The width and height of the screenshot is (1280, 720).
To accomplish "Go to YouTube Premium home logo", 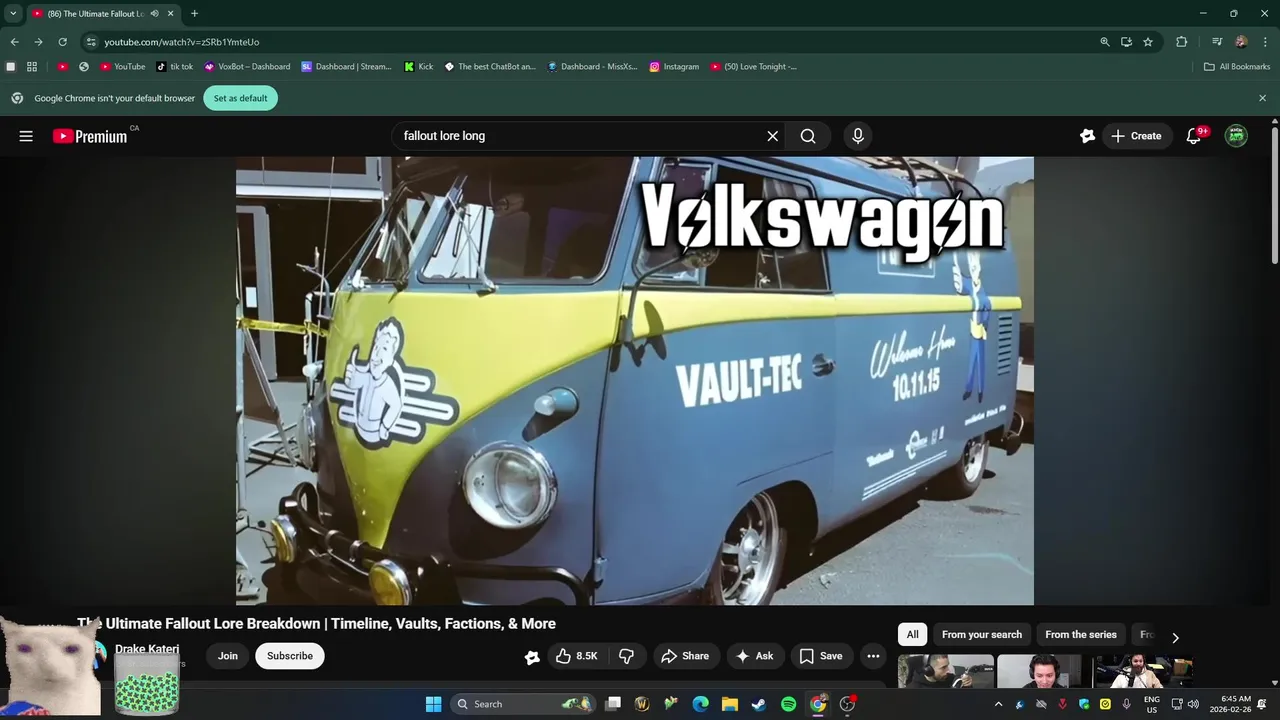I will coord(90,136).
